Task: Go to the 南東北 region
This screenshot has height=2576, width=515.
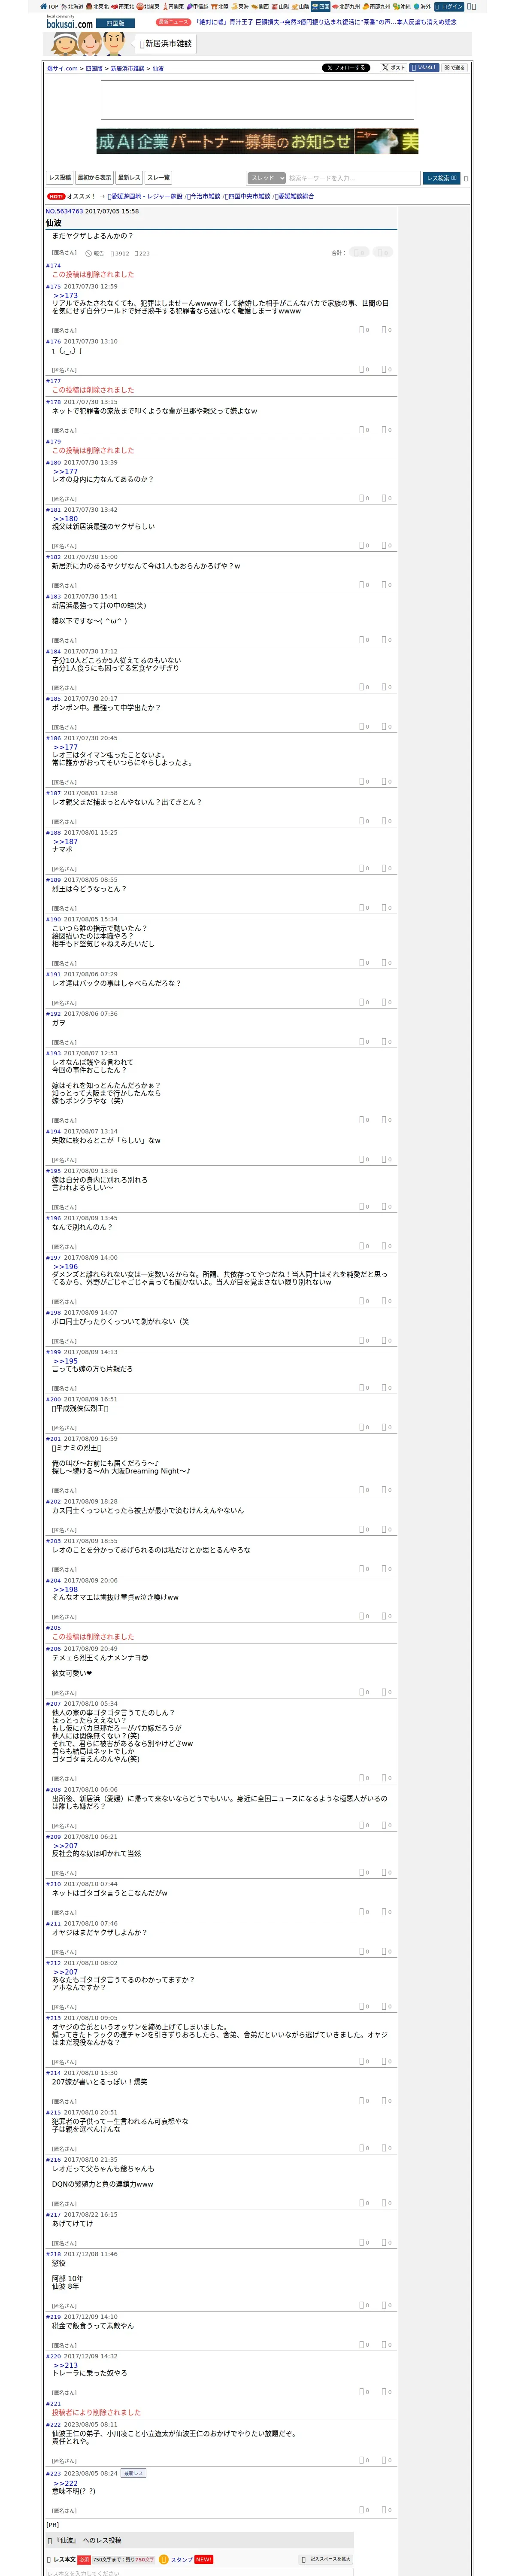Action: coord(123,6)
